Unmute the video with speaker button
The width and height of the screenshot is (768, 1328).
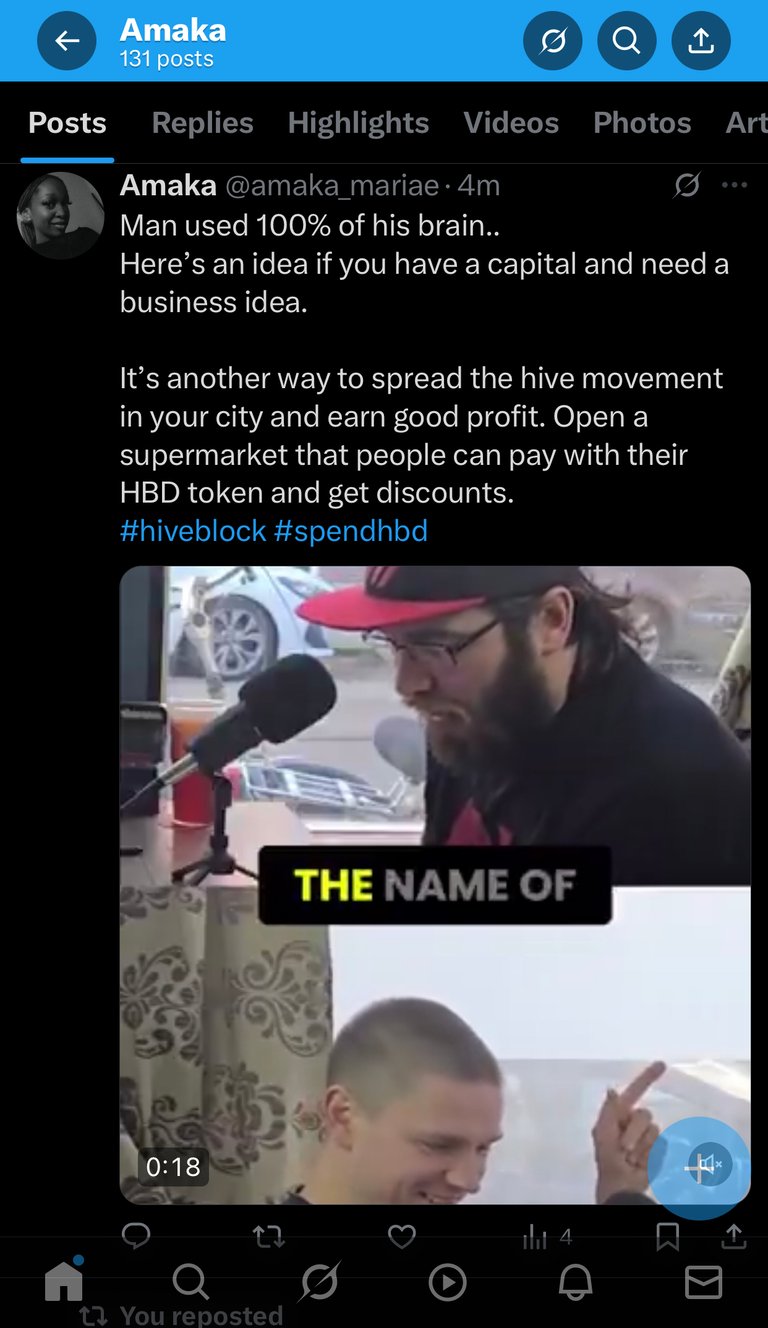tap(703, 1165)
